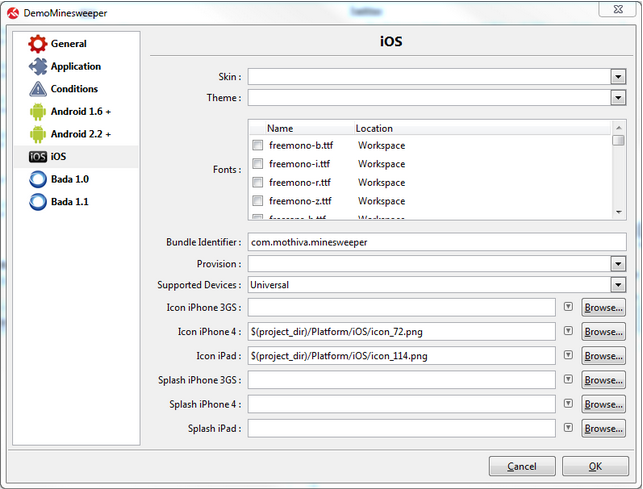Viewport: 643px width, 489px height.
Task: Click the Bada 1.1 ring icon
Action: coord(38,202)
